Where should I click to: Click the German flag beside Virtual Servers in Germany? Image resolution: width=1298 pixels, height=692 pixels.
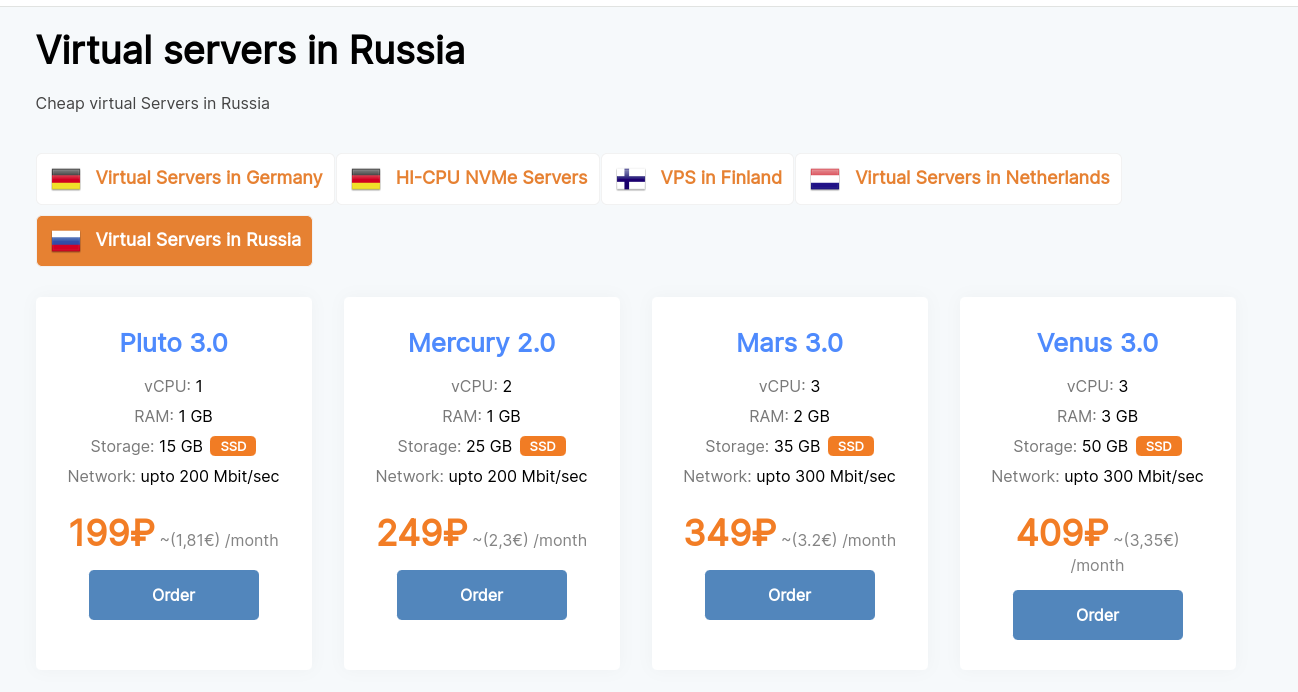[66, 179]
